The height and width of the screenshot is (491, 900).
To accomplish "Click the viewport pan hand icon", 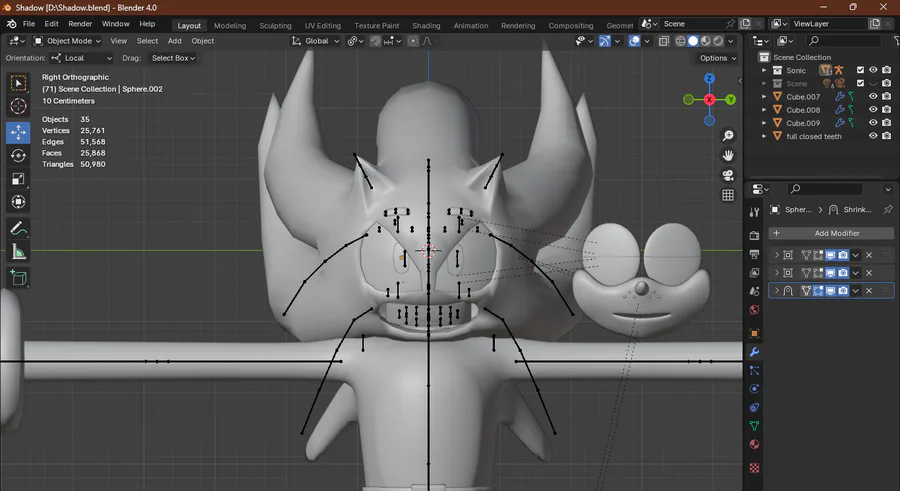I will (x=728, y=156).
